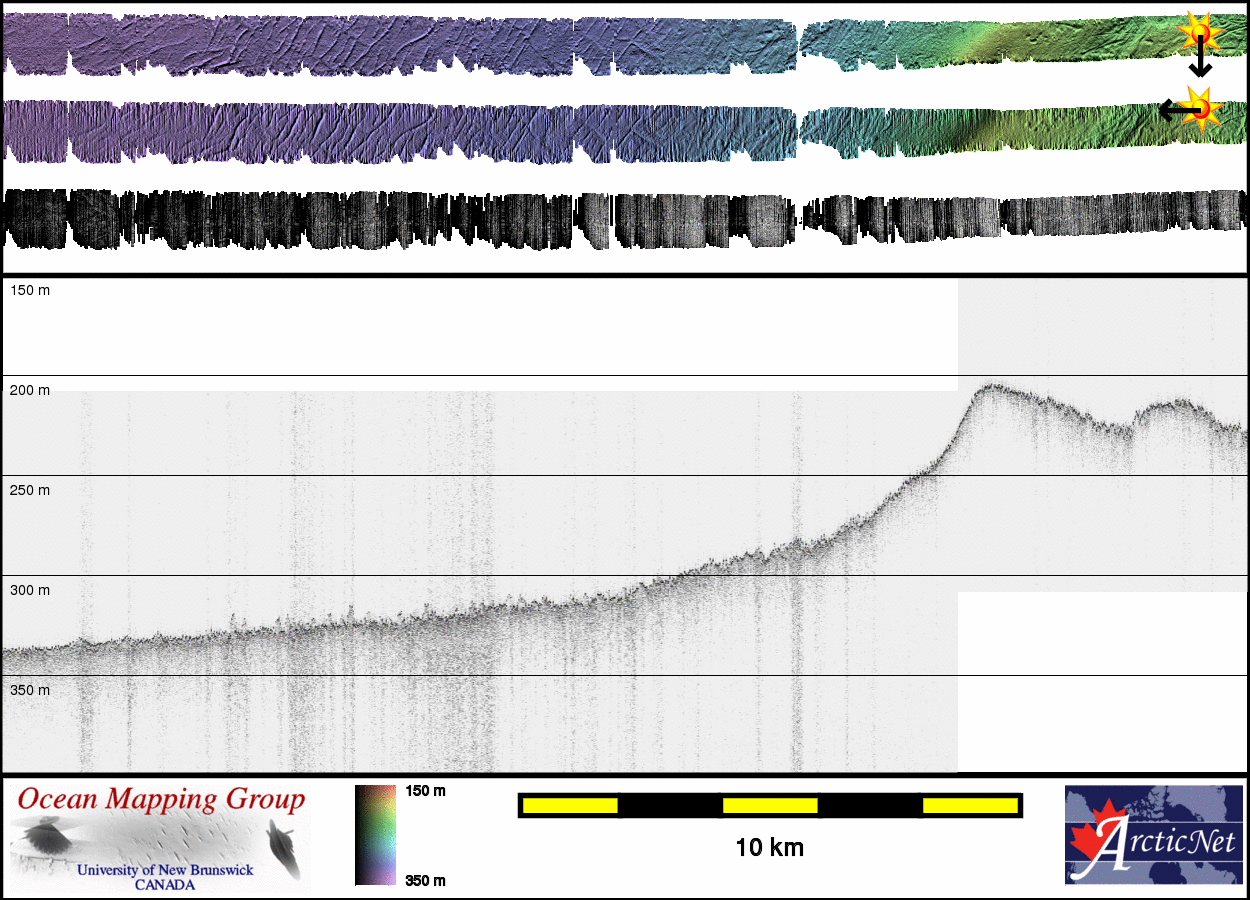Image resolution: width=1250 pixels, height=900 pixels.
Task: Click the leftmost yellow scale bar segment
Action: tap(570, 805)
